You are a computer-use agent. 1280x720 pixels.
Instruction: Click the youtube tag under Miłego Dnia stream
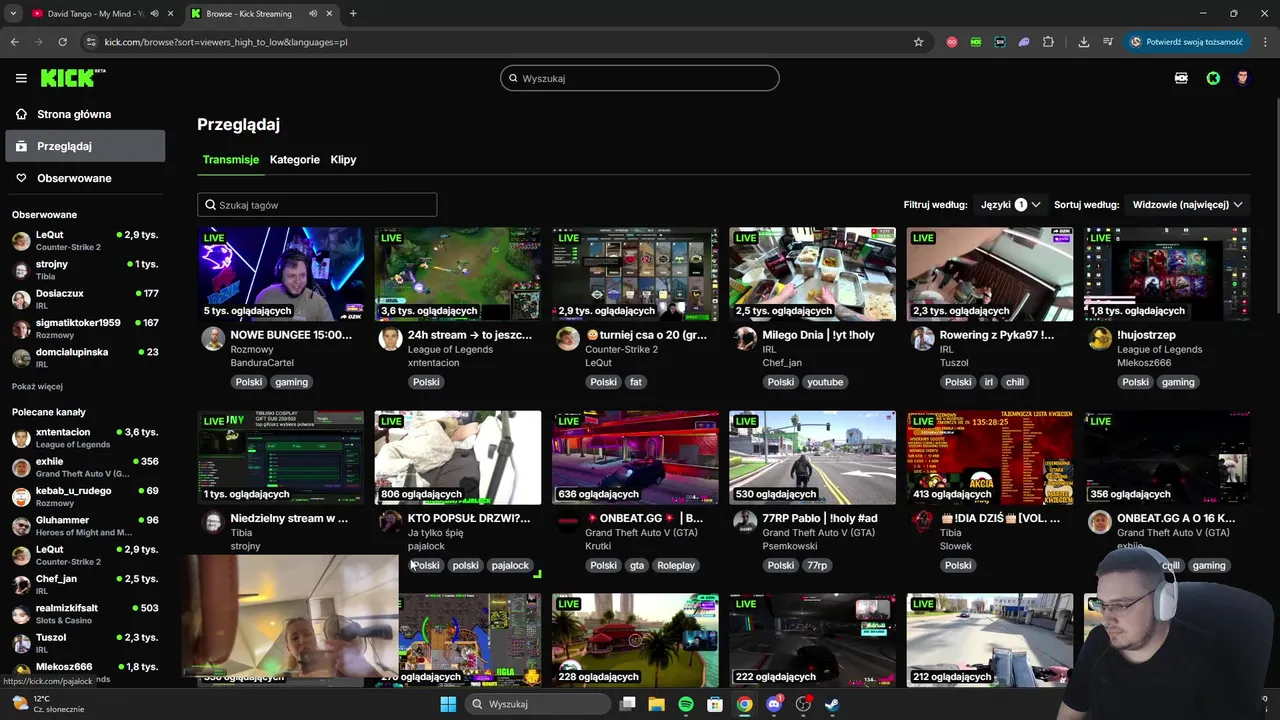[x=825, y=382]
